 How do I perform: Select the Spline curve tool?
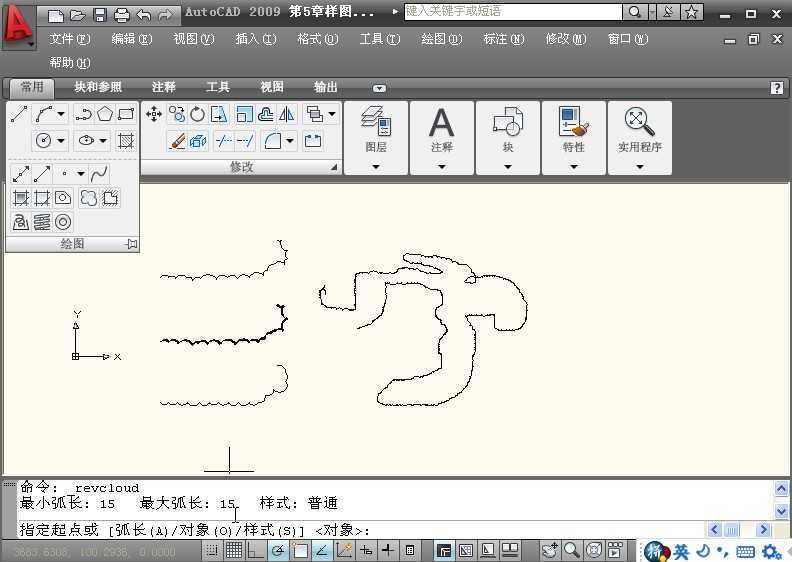coord(99,174)
